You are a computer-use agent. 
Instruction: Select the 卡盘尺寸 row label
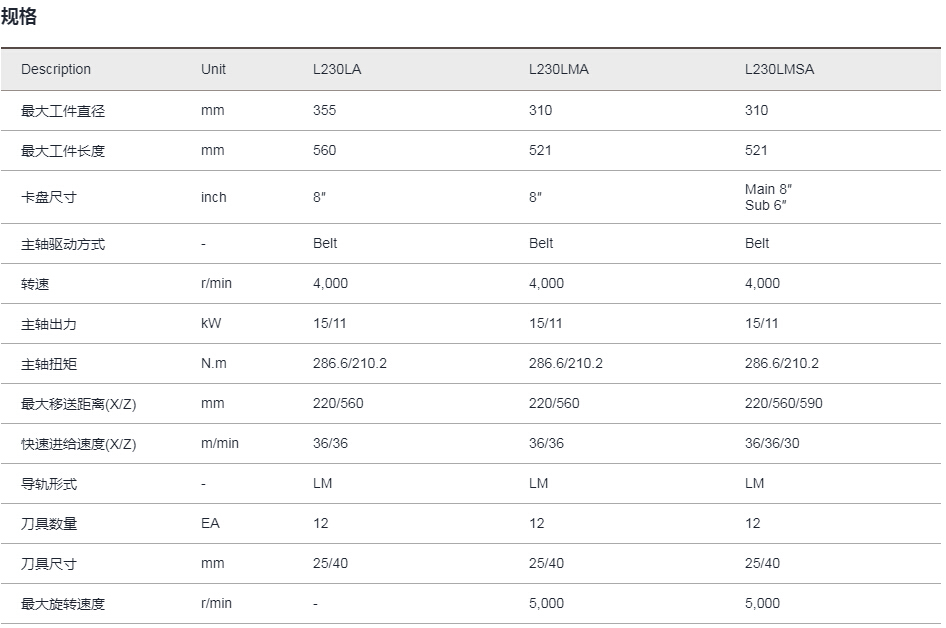(x=49, y=197)
